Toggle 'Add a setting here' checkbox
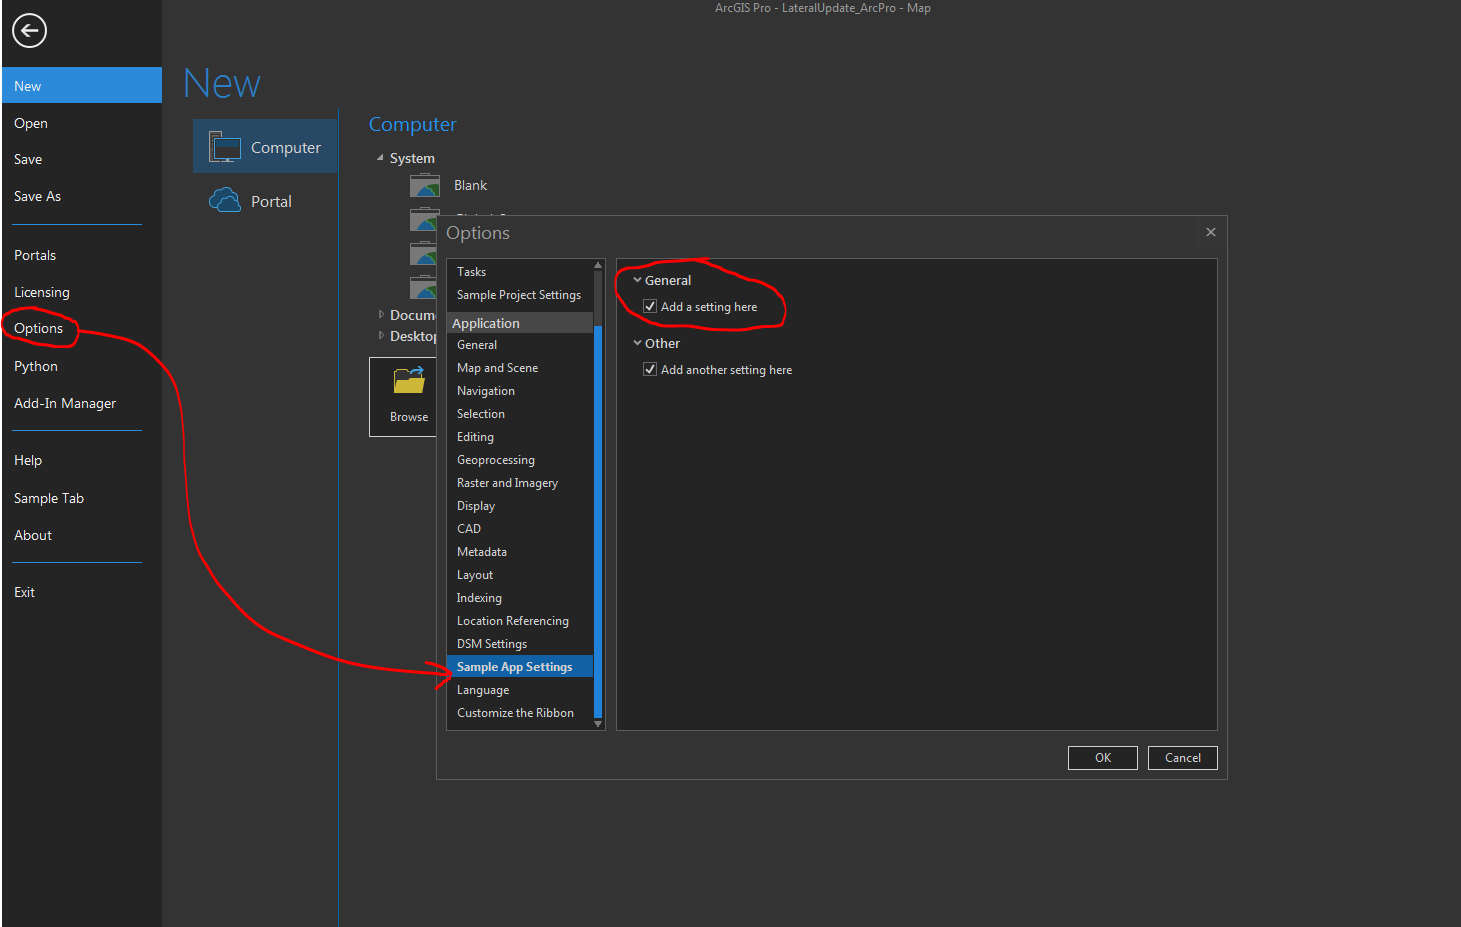The height and width of the screenshot is (927, 1461). coord(650,306)
